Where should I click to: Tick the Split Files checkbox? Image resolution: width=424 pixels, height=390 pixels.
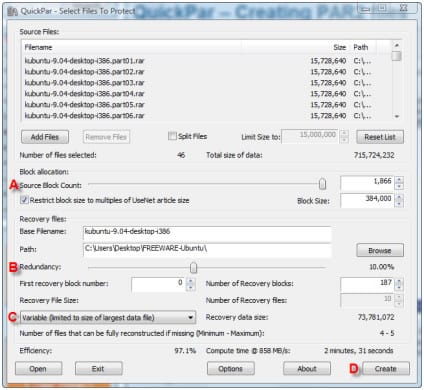pos(172,136)
